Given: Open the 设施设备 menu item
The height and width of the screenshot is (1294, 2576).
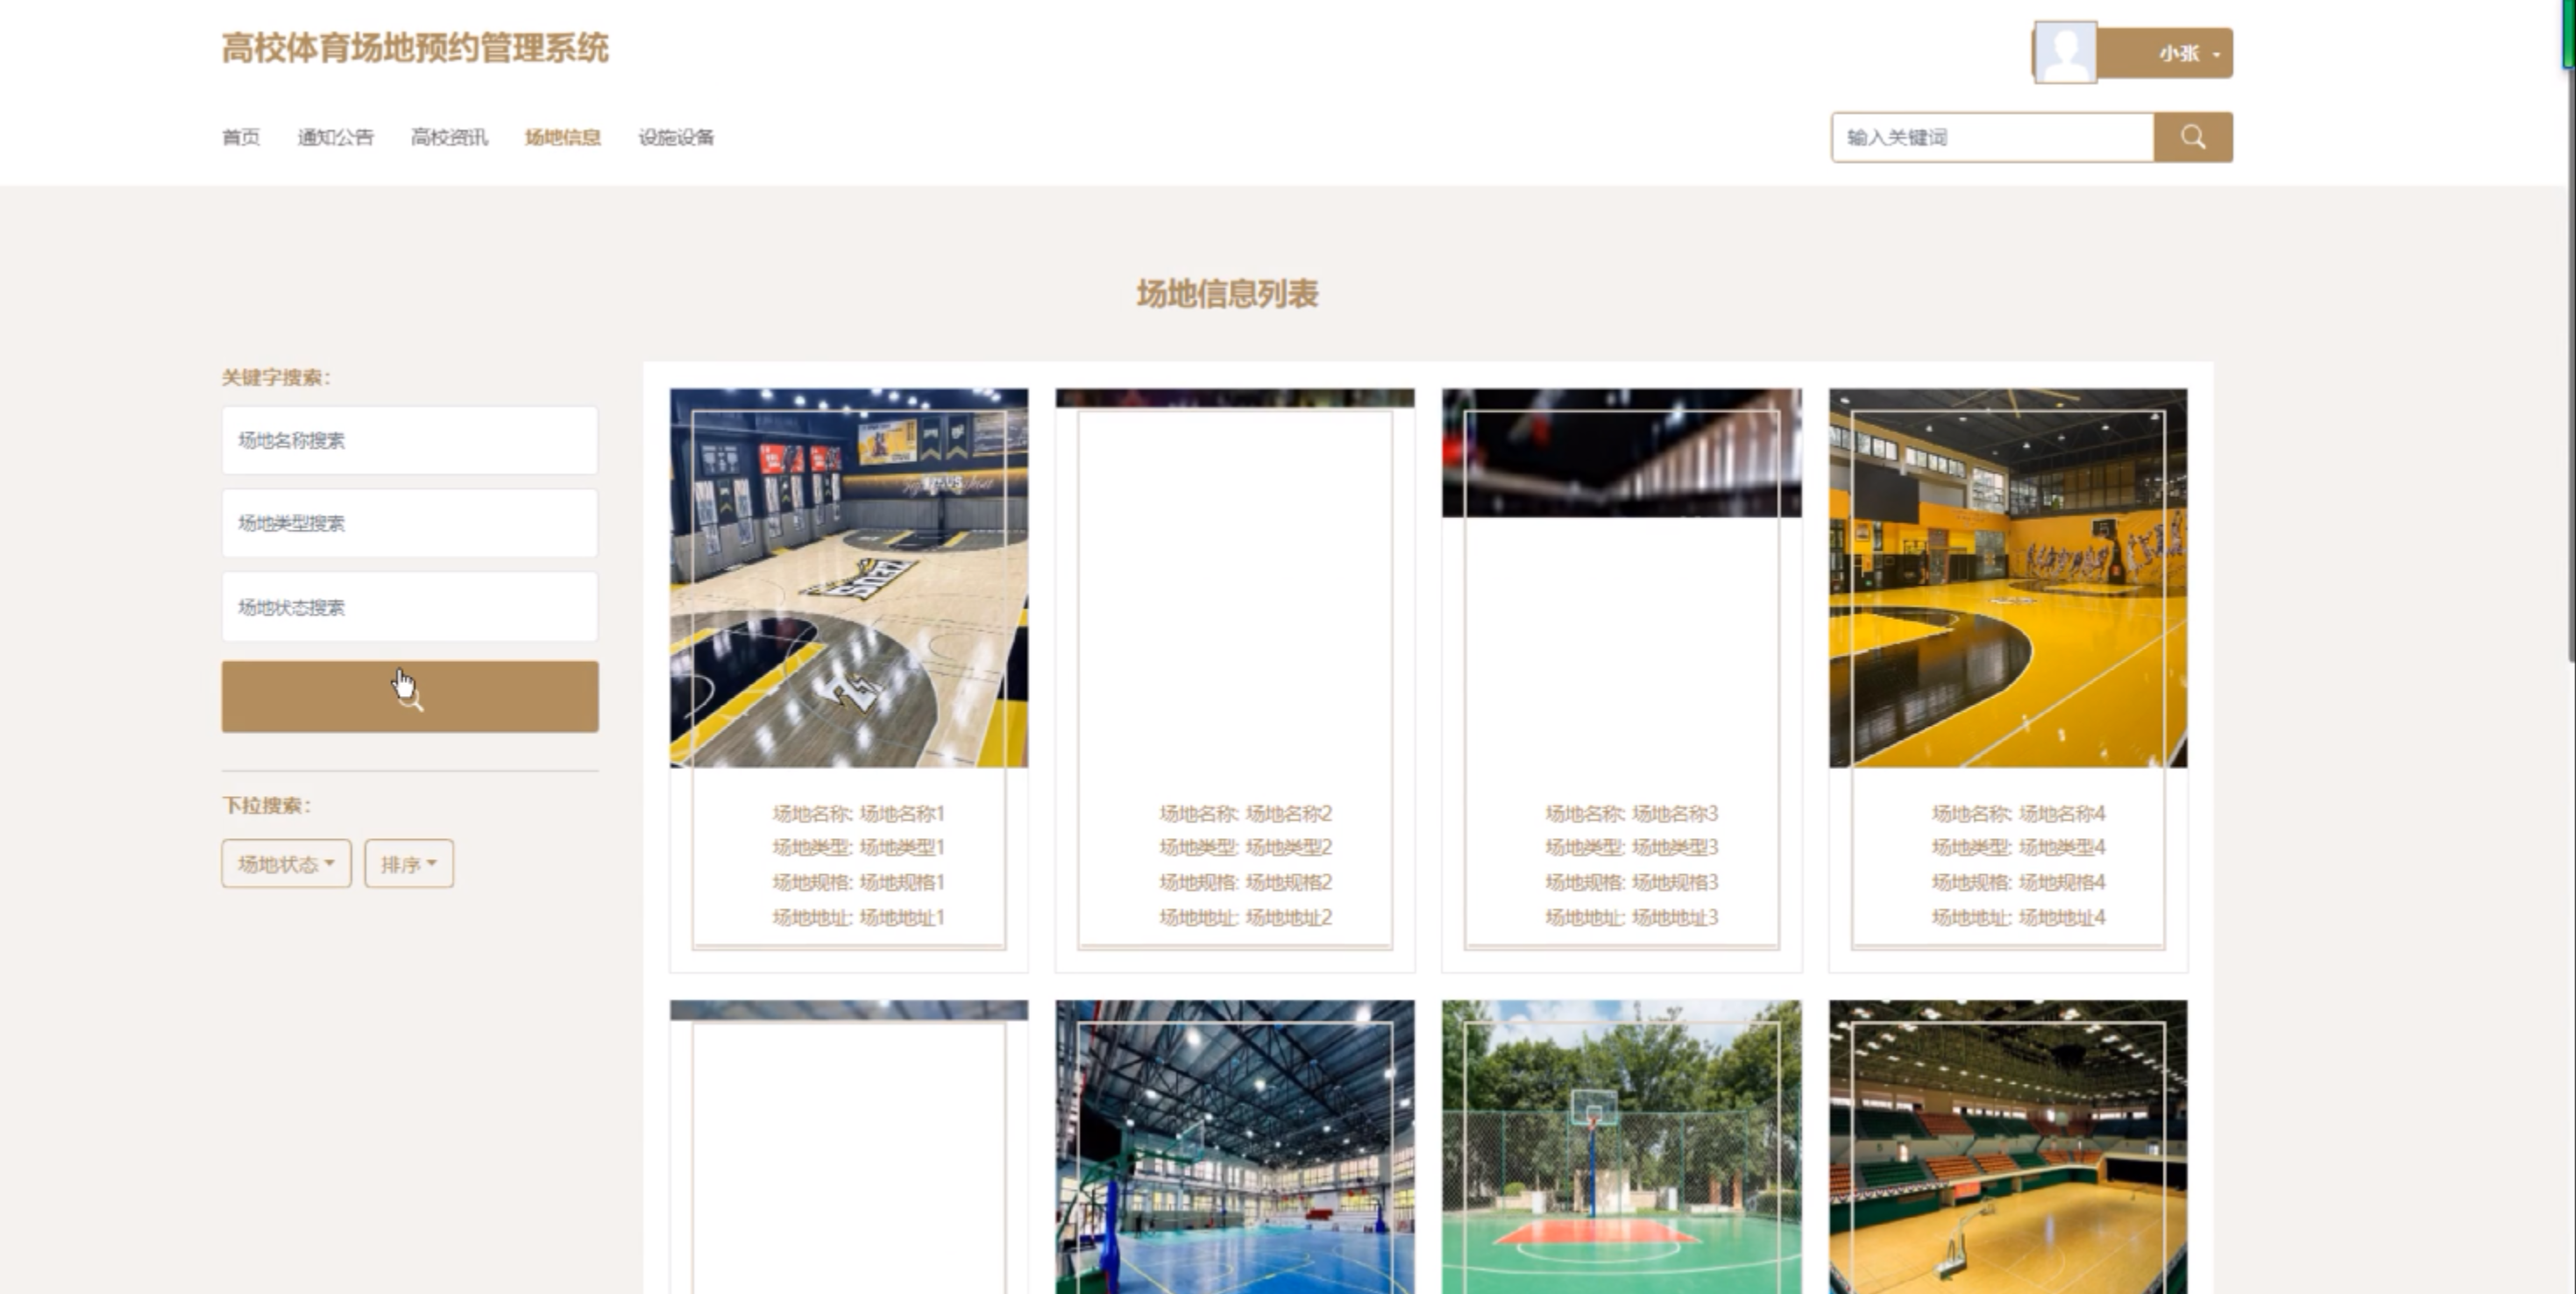Looking at the screenshot, I should (676, 137).
